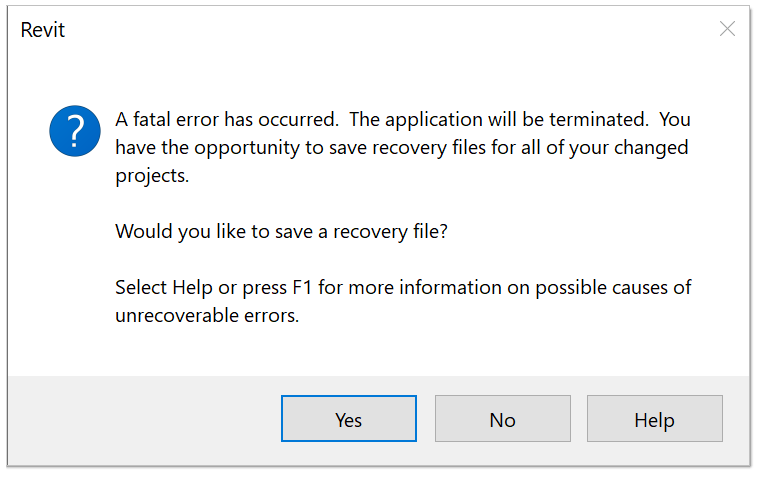
Task: Click the word "projects." in the message
Action: point(152,175)
